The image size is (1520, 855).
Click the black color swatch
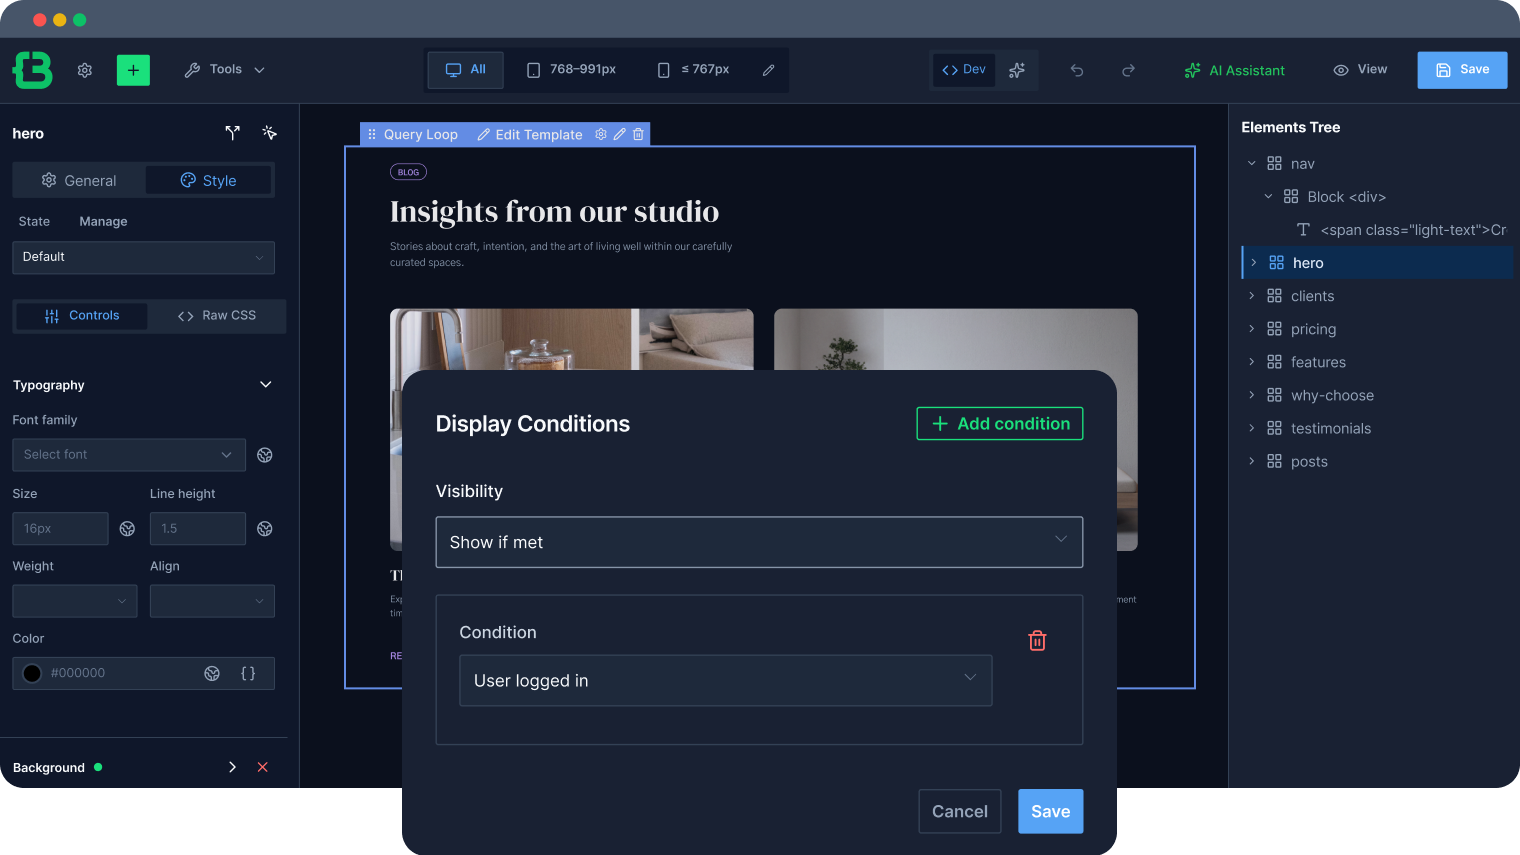(x=32, y=673)
